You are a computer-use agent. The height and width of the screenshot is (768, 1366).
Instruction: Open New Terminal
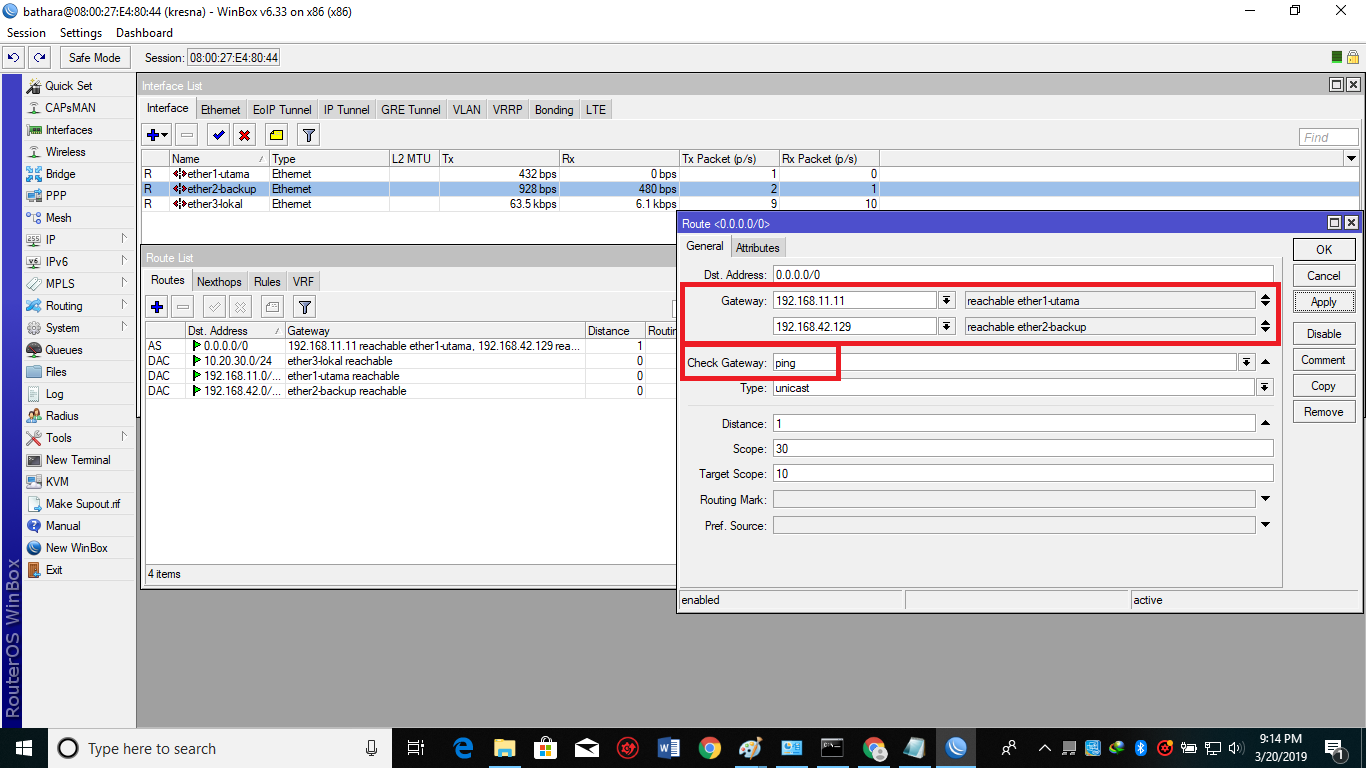[77, 460]
